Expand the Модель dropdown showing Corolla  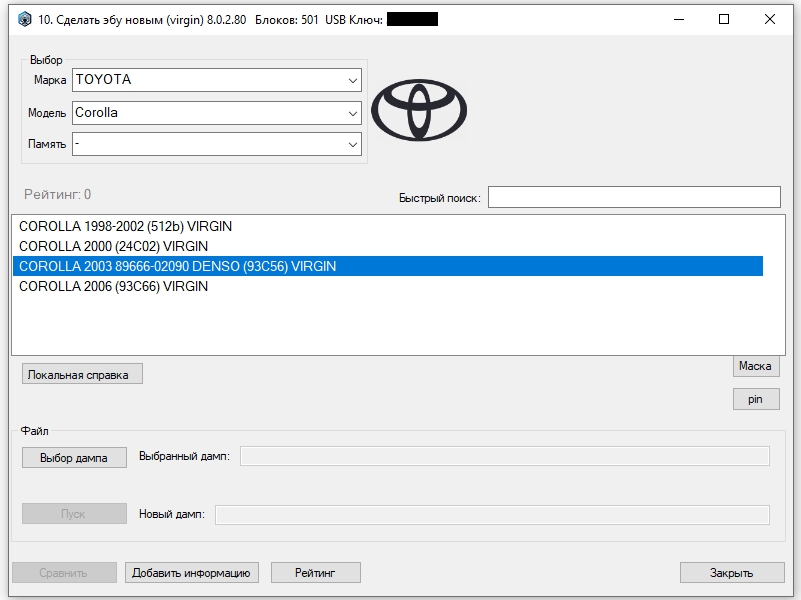tap(217, 113)
